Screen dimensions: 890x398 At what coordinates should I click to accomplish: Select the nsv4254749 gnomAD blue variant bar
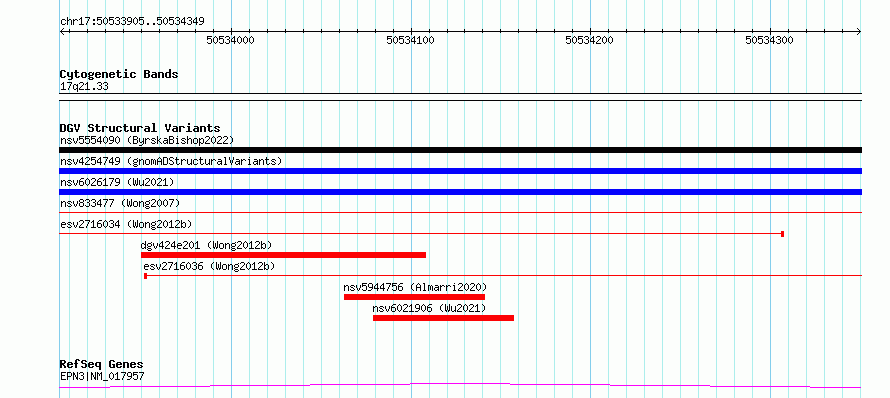tap(460, 171)
